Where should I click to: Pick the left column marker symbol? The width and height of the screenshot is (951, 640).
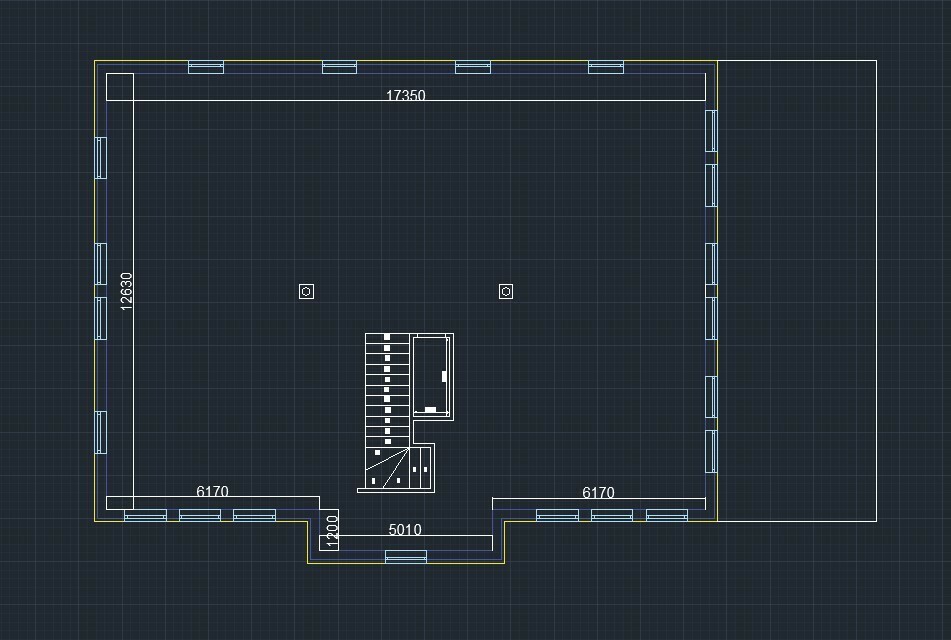coord(306,292)
